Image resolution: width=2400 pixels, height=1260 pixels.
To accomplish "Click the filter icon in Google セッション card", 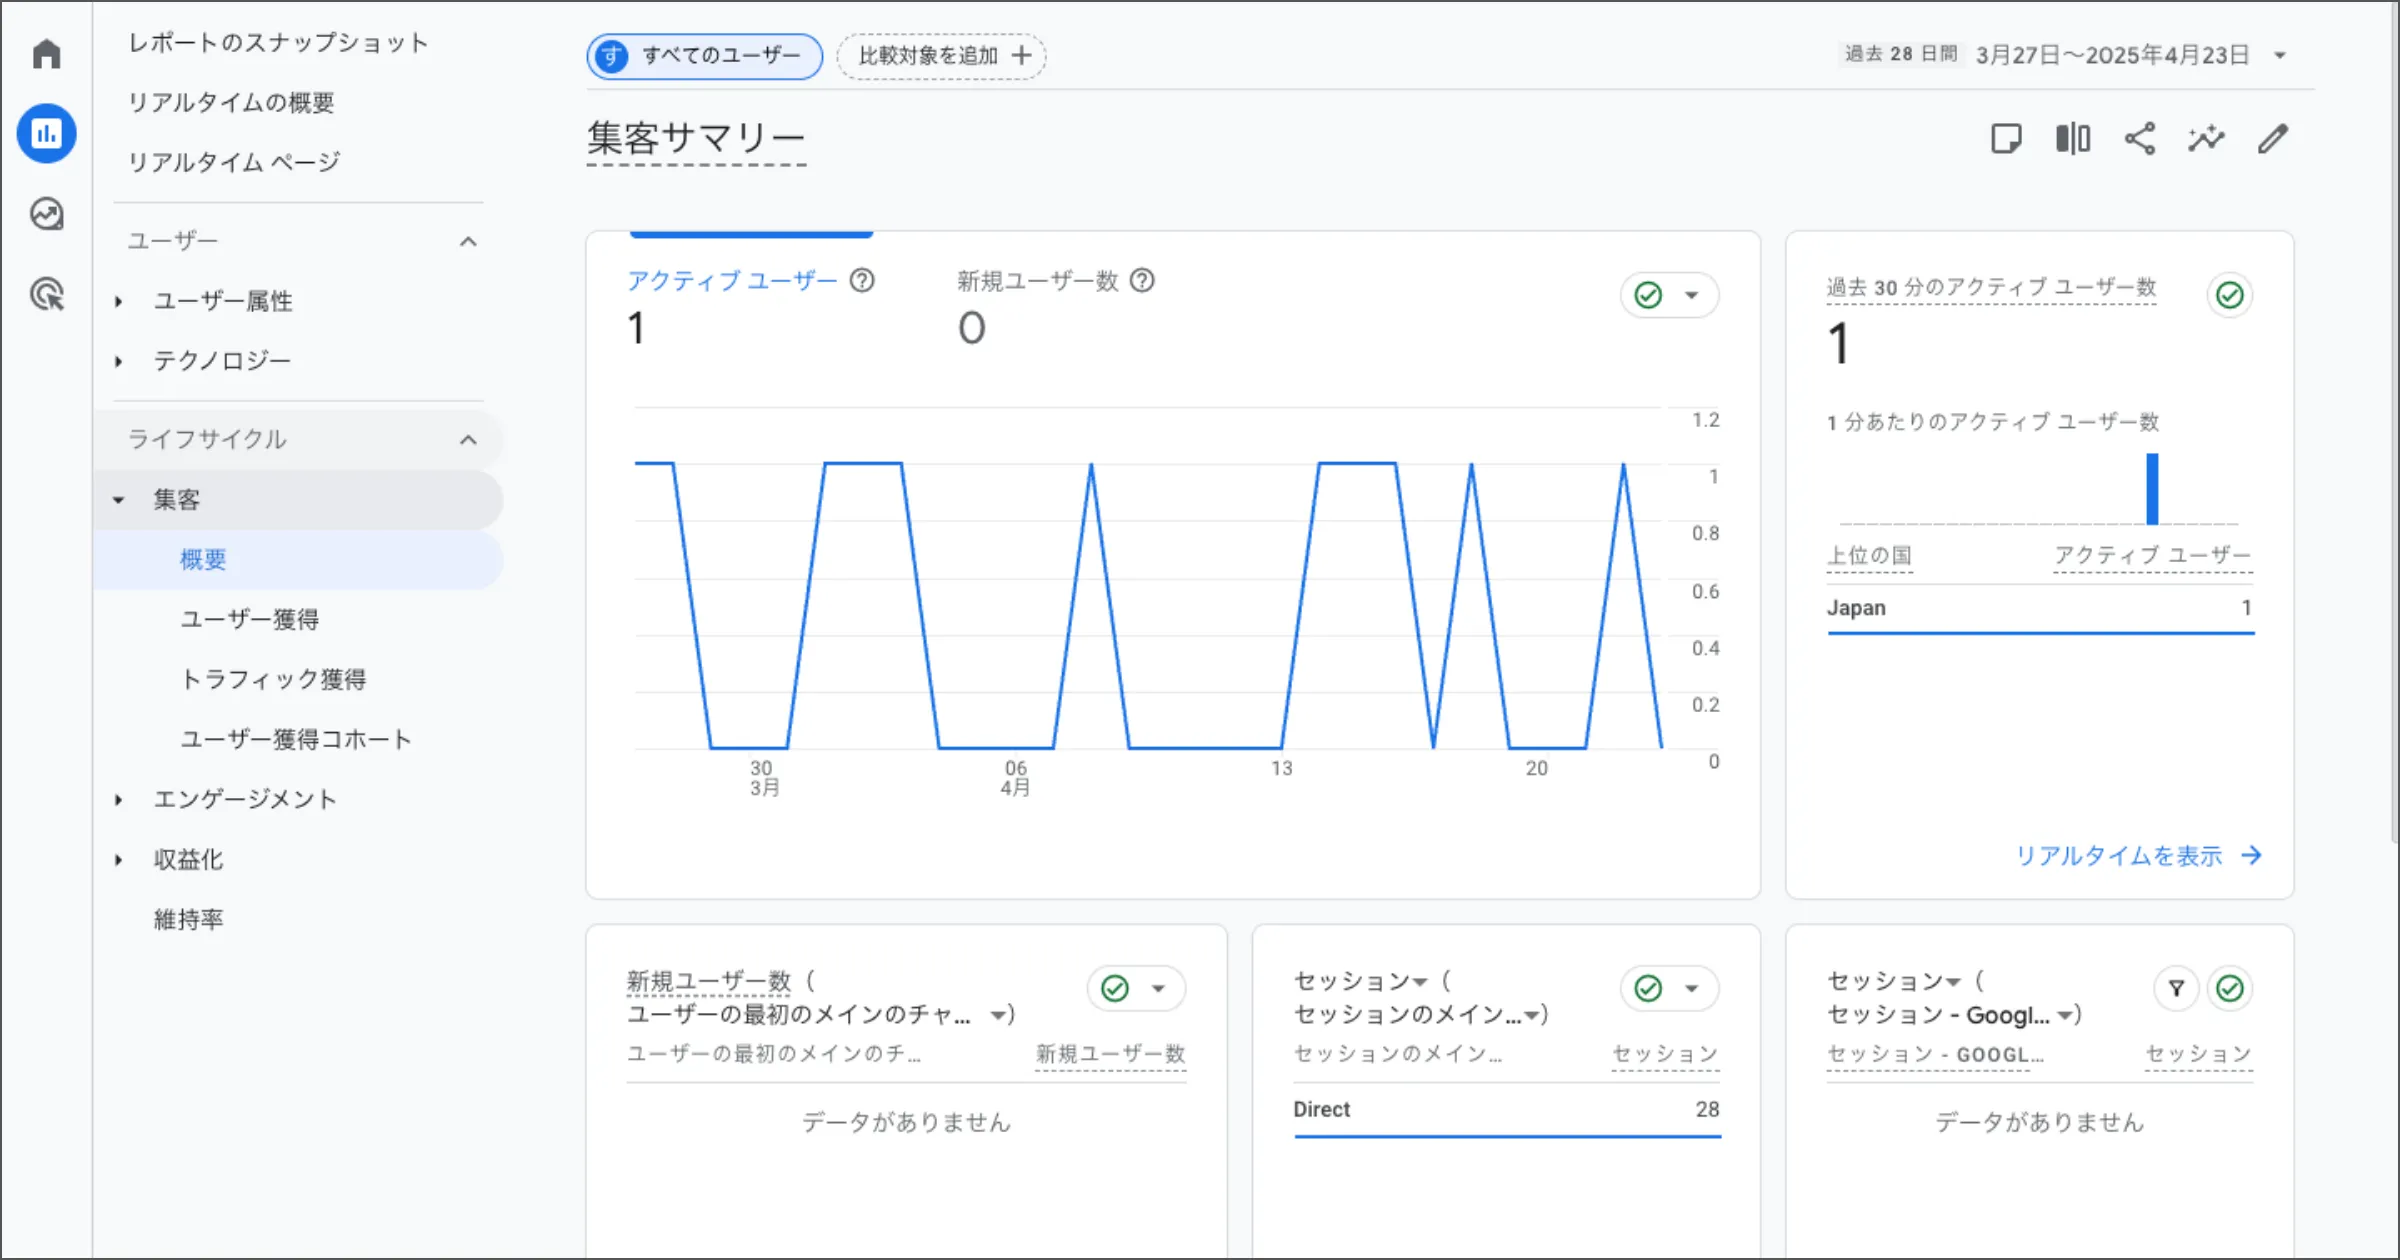I will (2176, 989).
